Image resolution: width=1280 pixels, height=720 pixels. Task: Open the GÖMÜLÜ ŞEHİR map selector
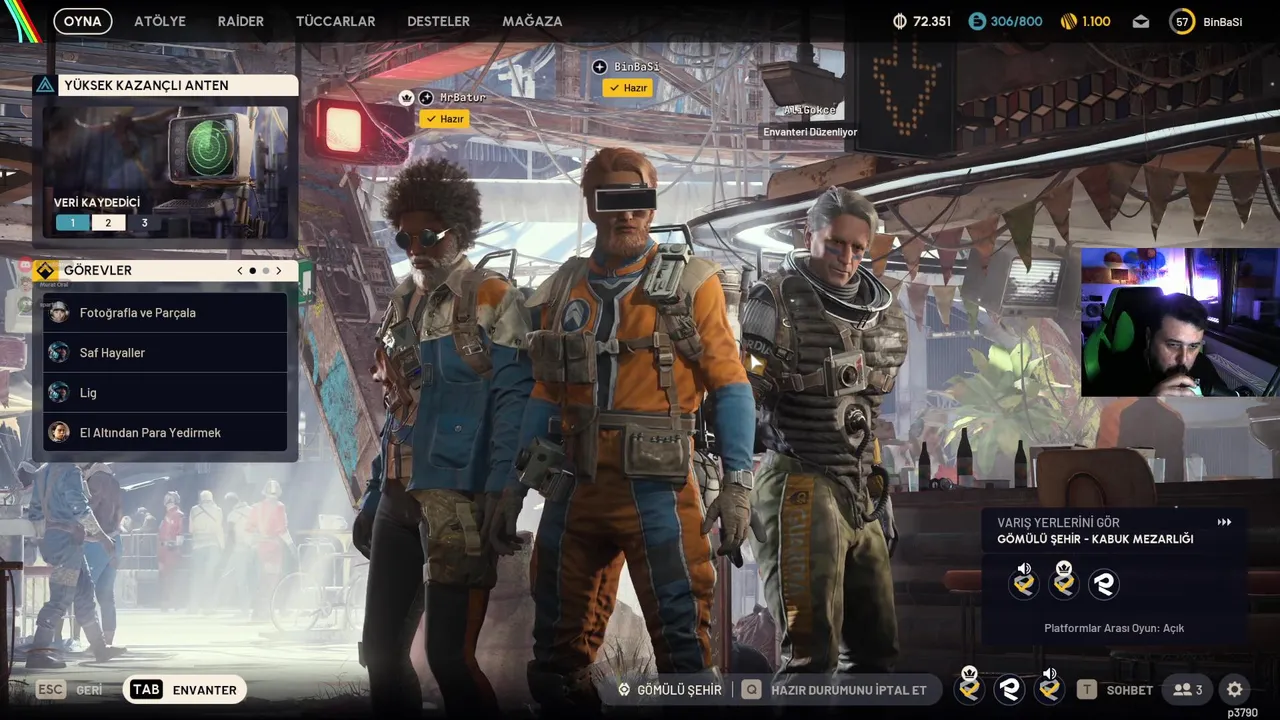[670, 690]
